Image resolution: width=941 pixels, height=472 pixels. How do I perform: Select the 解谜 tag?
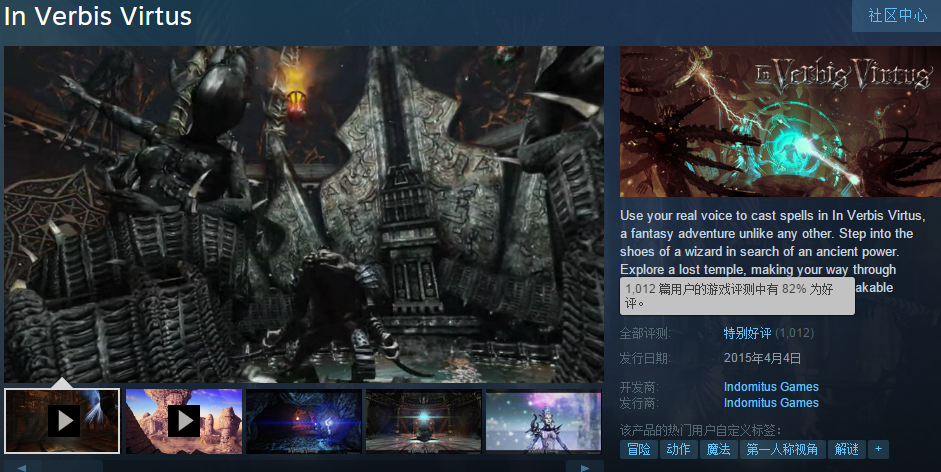tap(846, 449)
